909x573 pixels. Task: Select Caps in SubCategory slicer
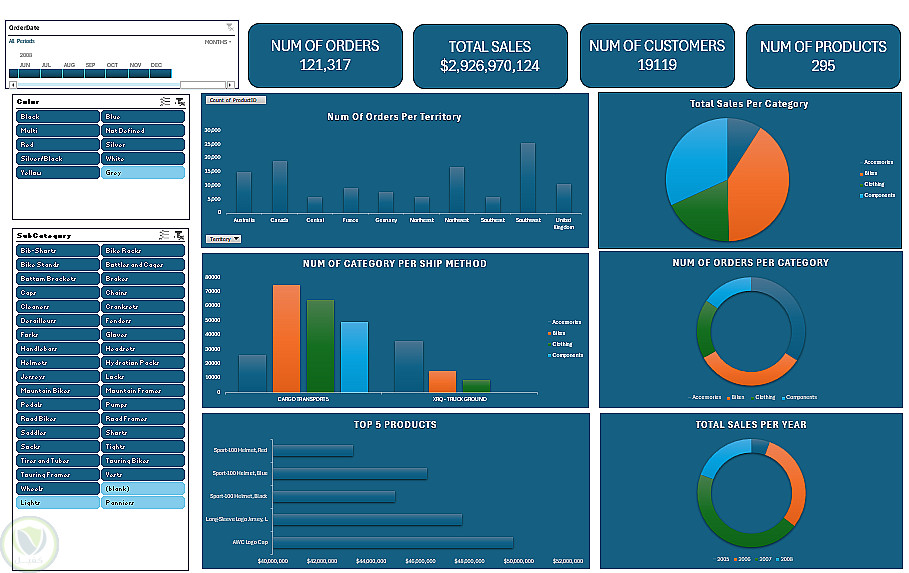pos(57,292)
